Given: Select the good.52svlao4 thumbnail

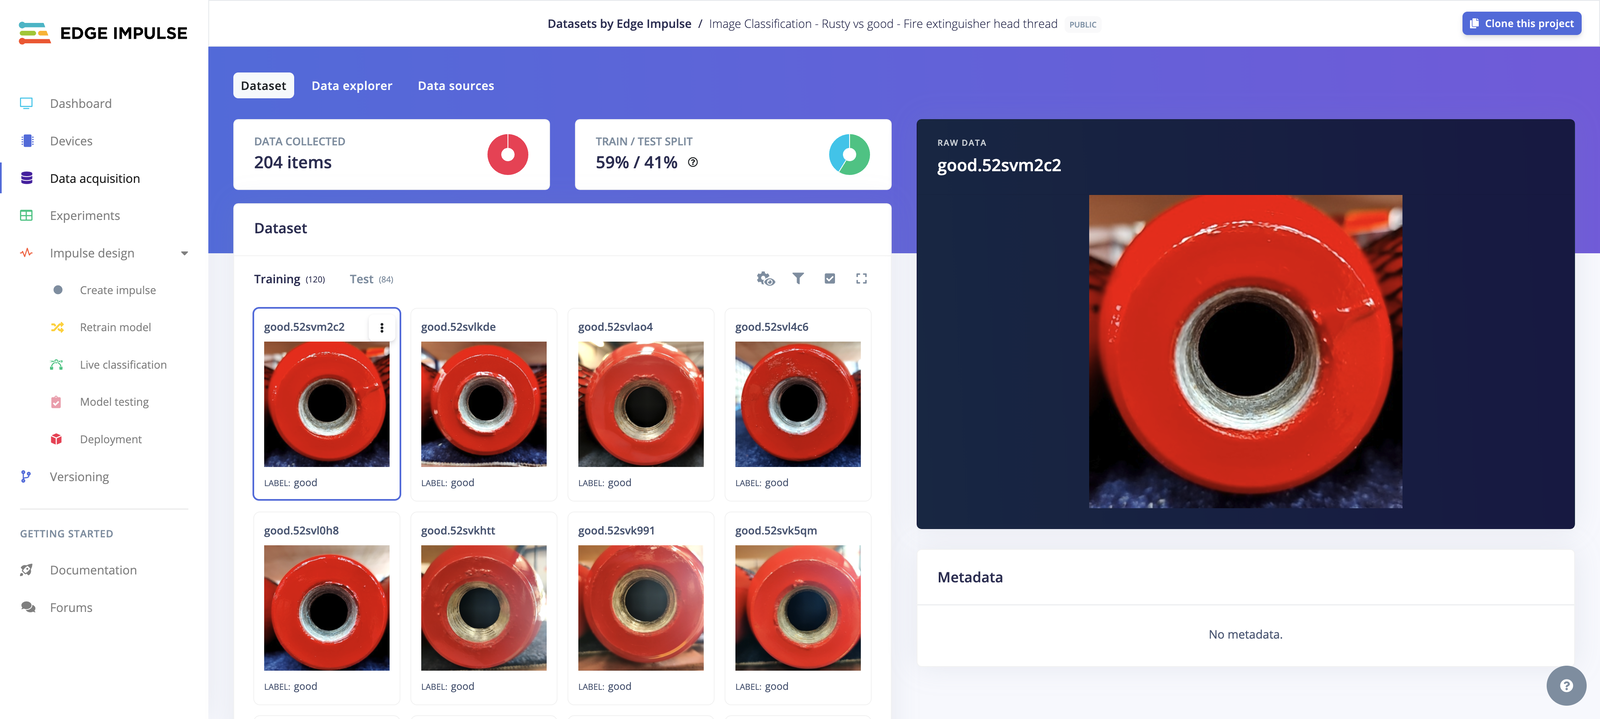Looking at the screenshot, I should point(641,404).
